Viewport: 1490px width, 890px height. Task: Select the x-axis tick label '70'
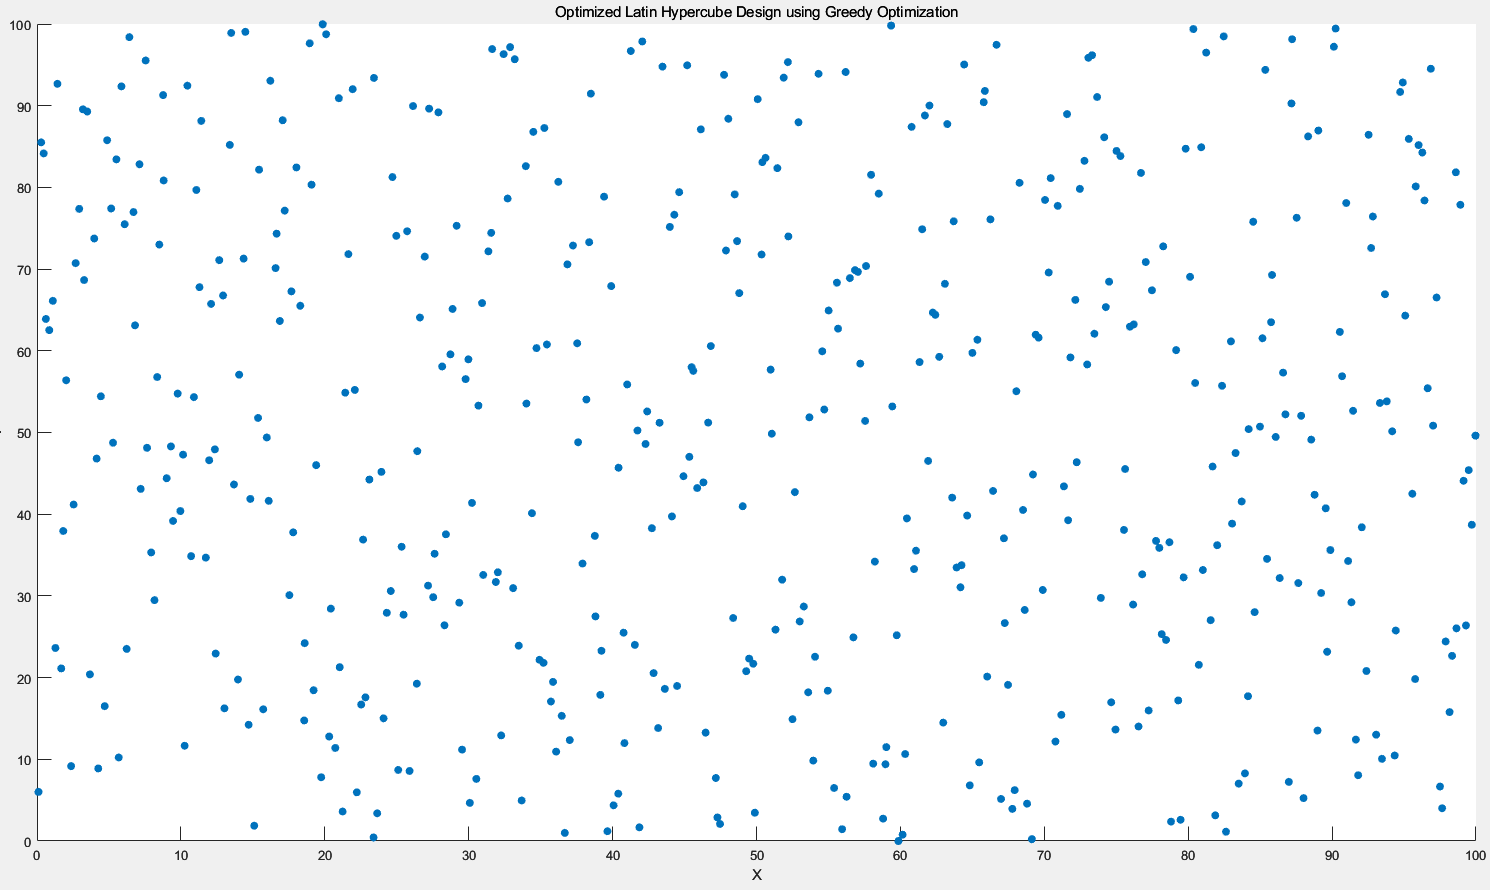coord(1044,857)
